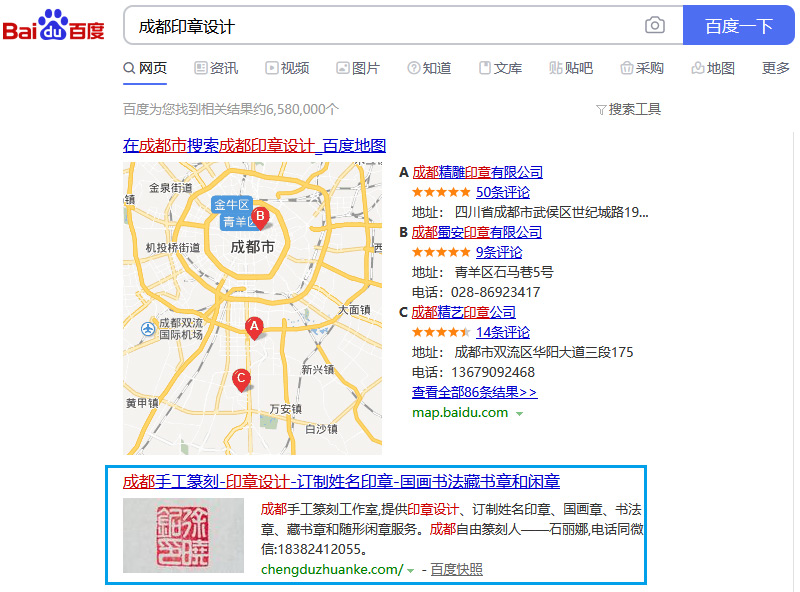The height and width of the screenshot is (592, 800).
Task: Click map marker C
Action: [x=241, y=380]
